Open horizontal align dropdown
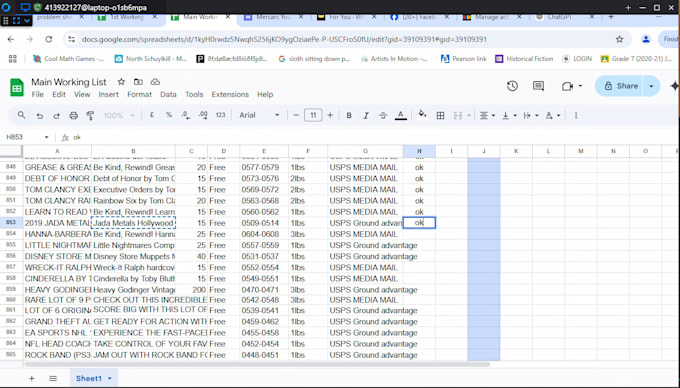The width and height of the screenshot is (680, 388). tap(487, 115)
